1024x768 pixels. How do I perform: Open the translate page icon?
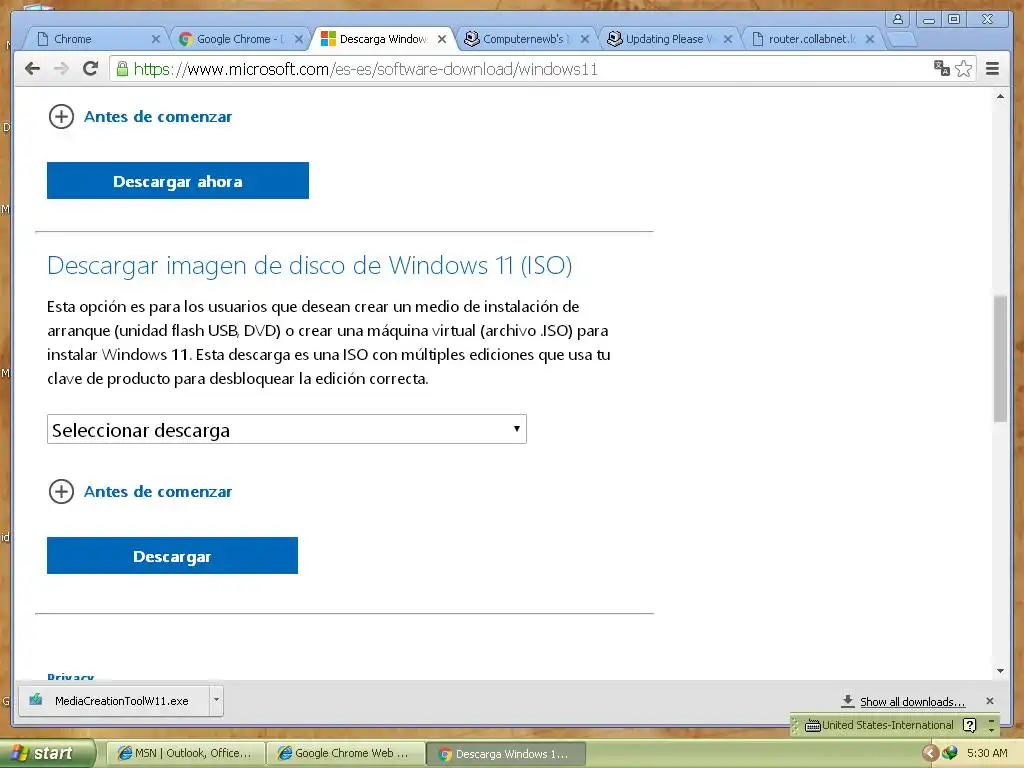tap(941, 69)
